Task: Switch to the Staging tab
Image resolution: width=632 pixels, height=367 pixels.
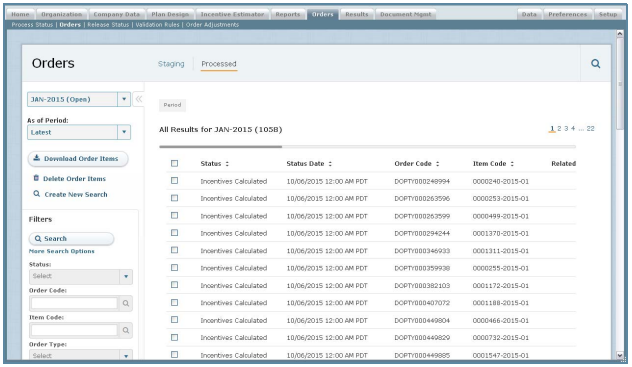Action: 171,64
